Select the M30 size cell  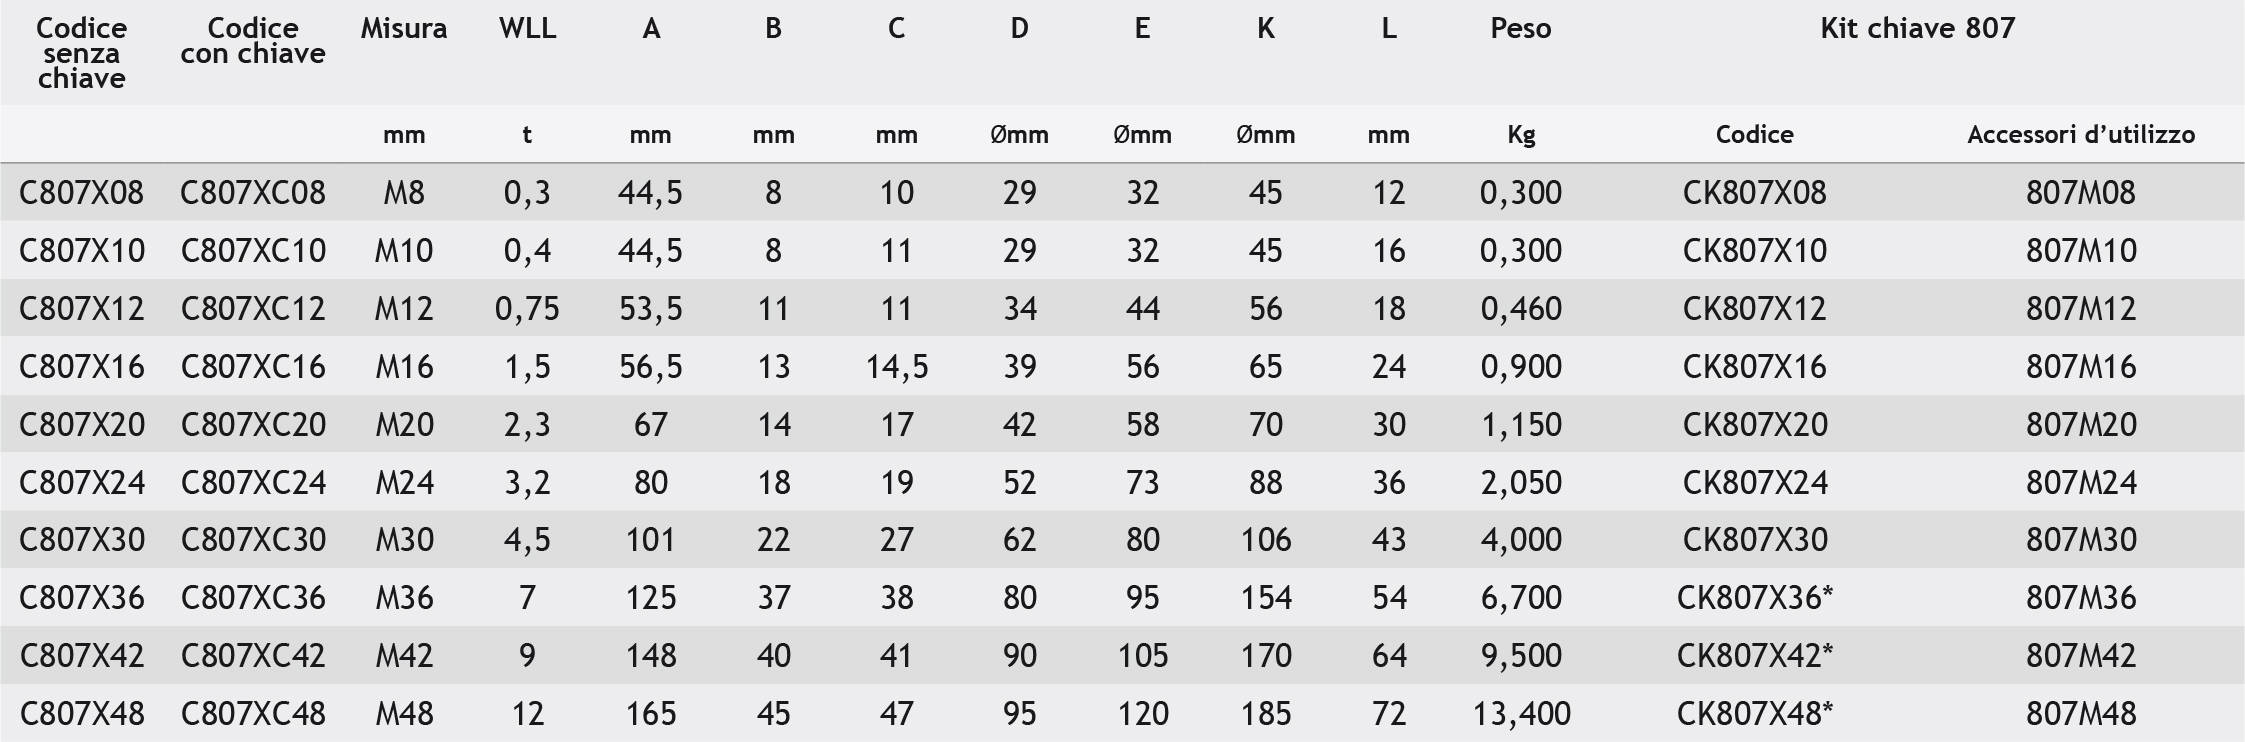(x=404, y=539)
